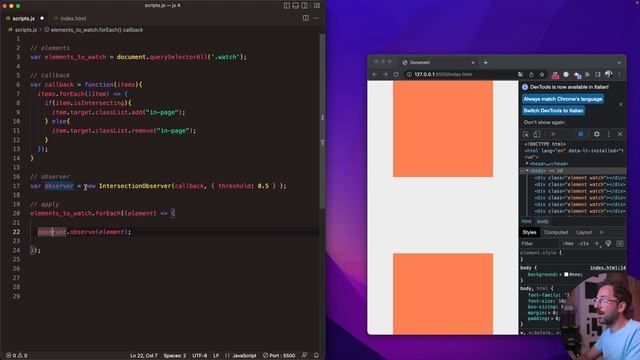The height and width of the screenshot is (360, 640).
Task: Collapse the body element in DevTools
Action: [527, 171]
